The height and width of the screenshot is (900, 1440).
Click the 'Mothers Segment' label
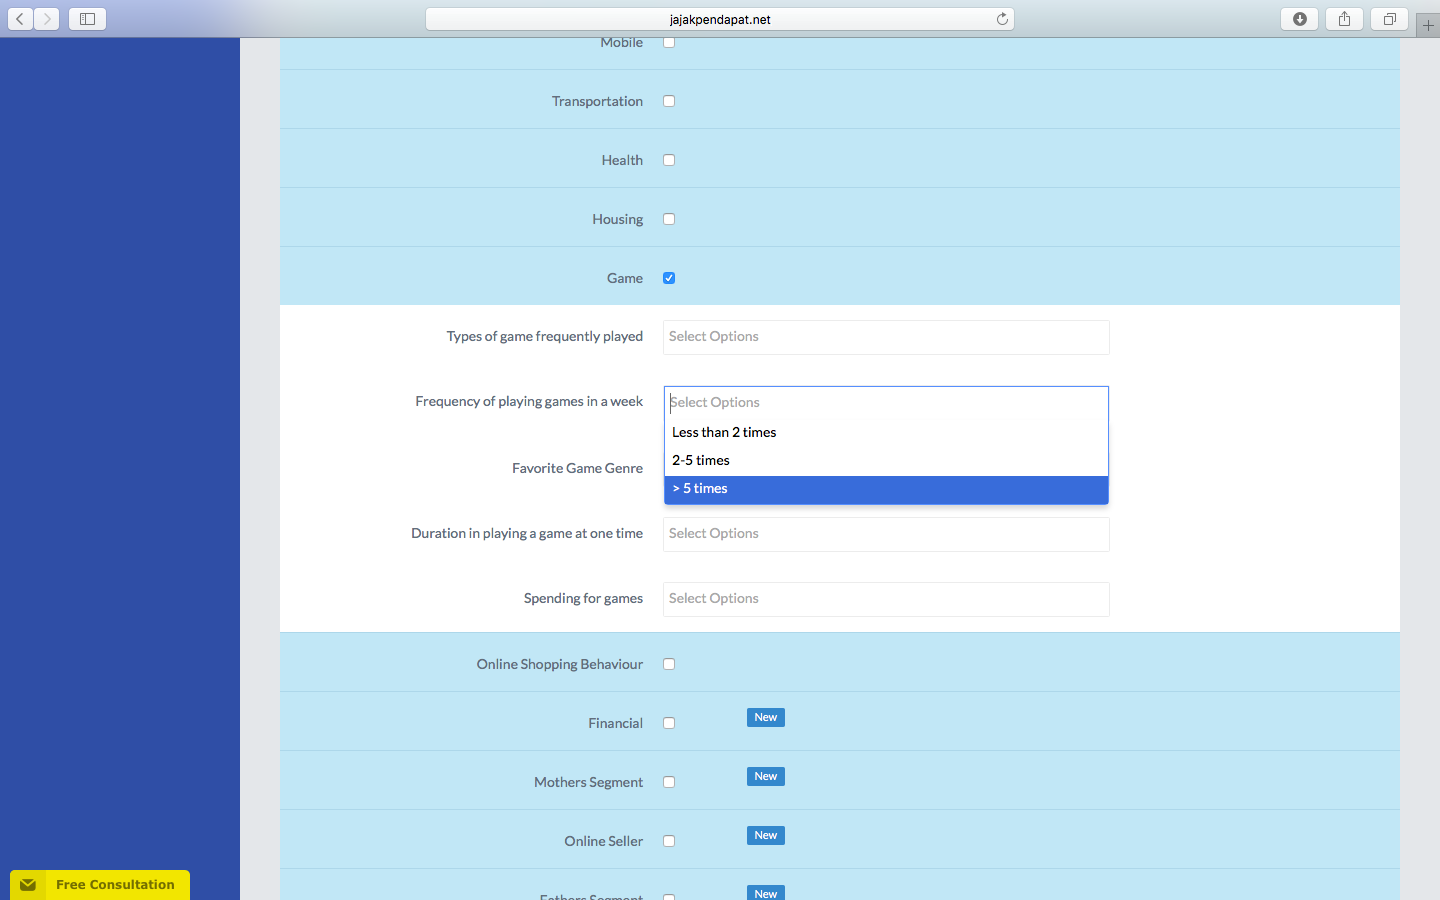coord(588,782)
